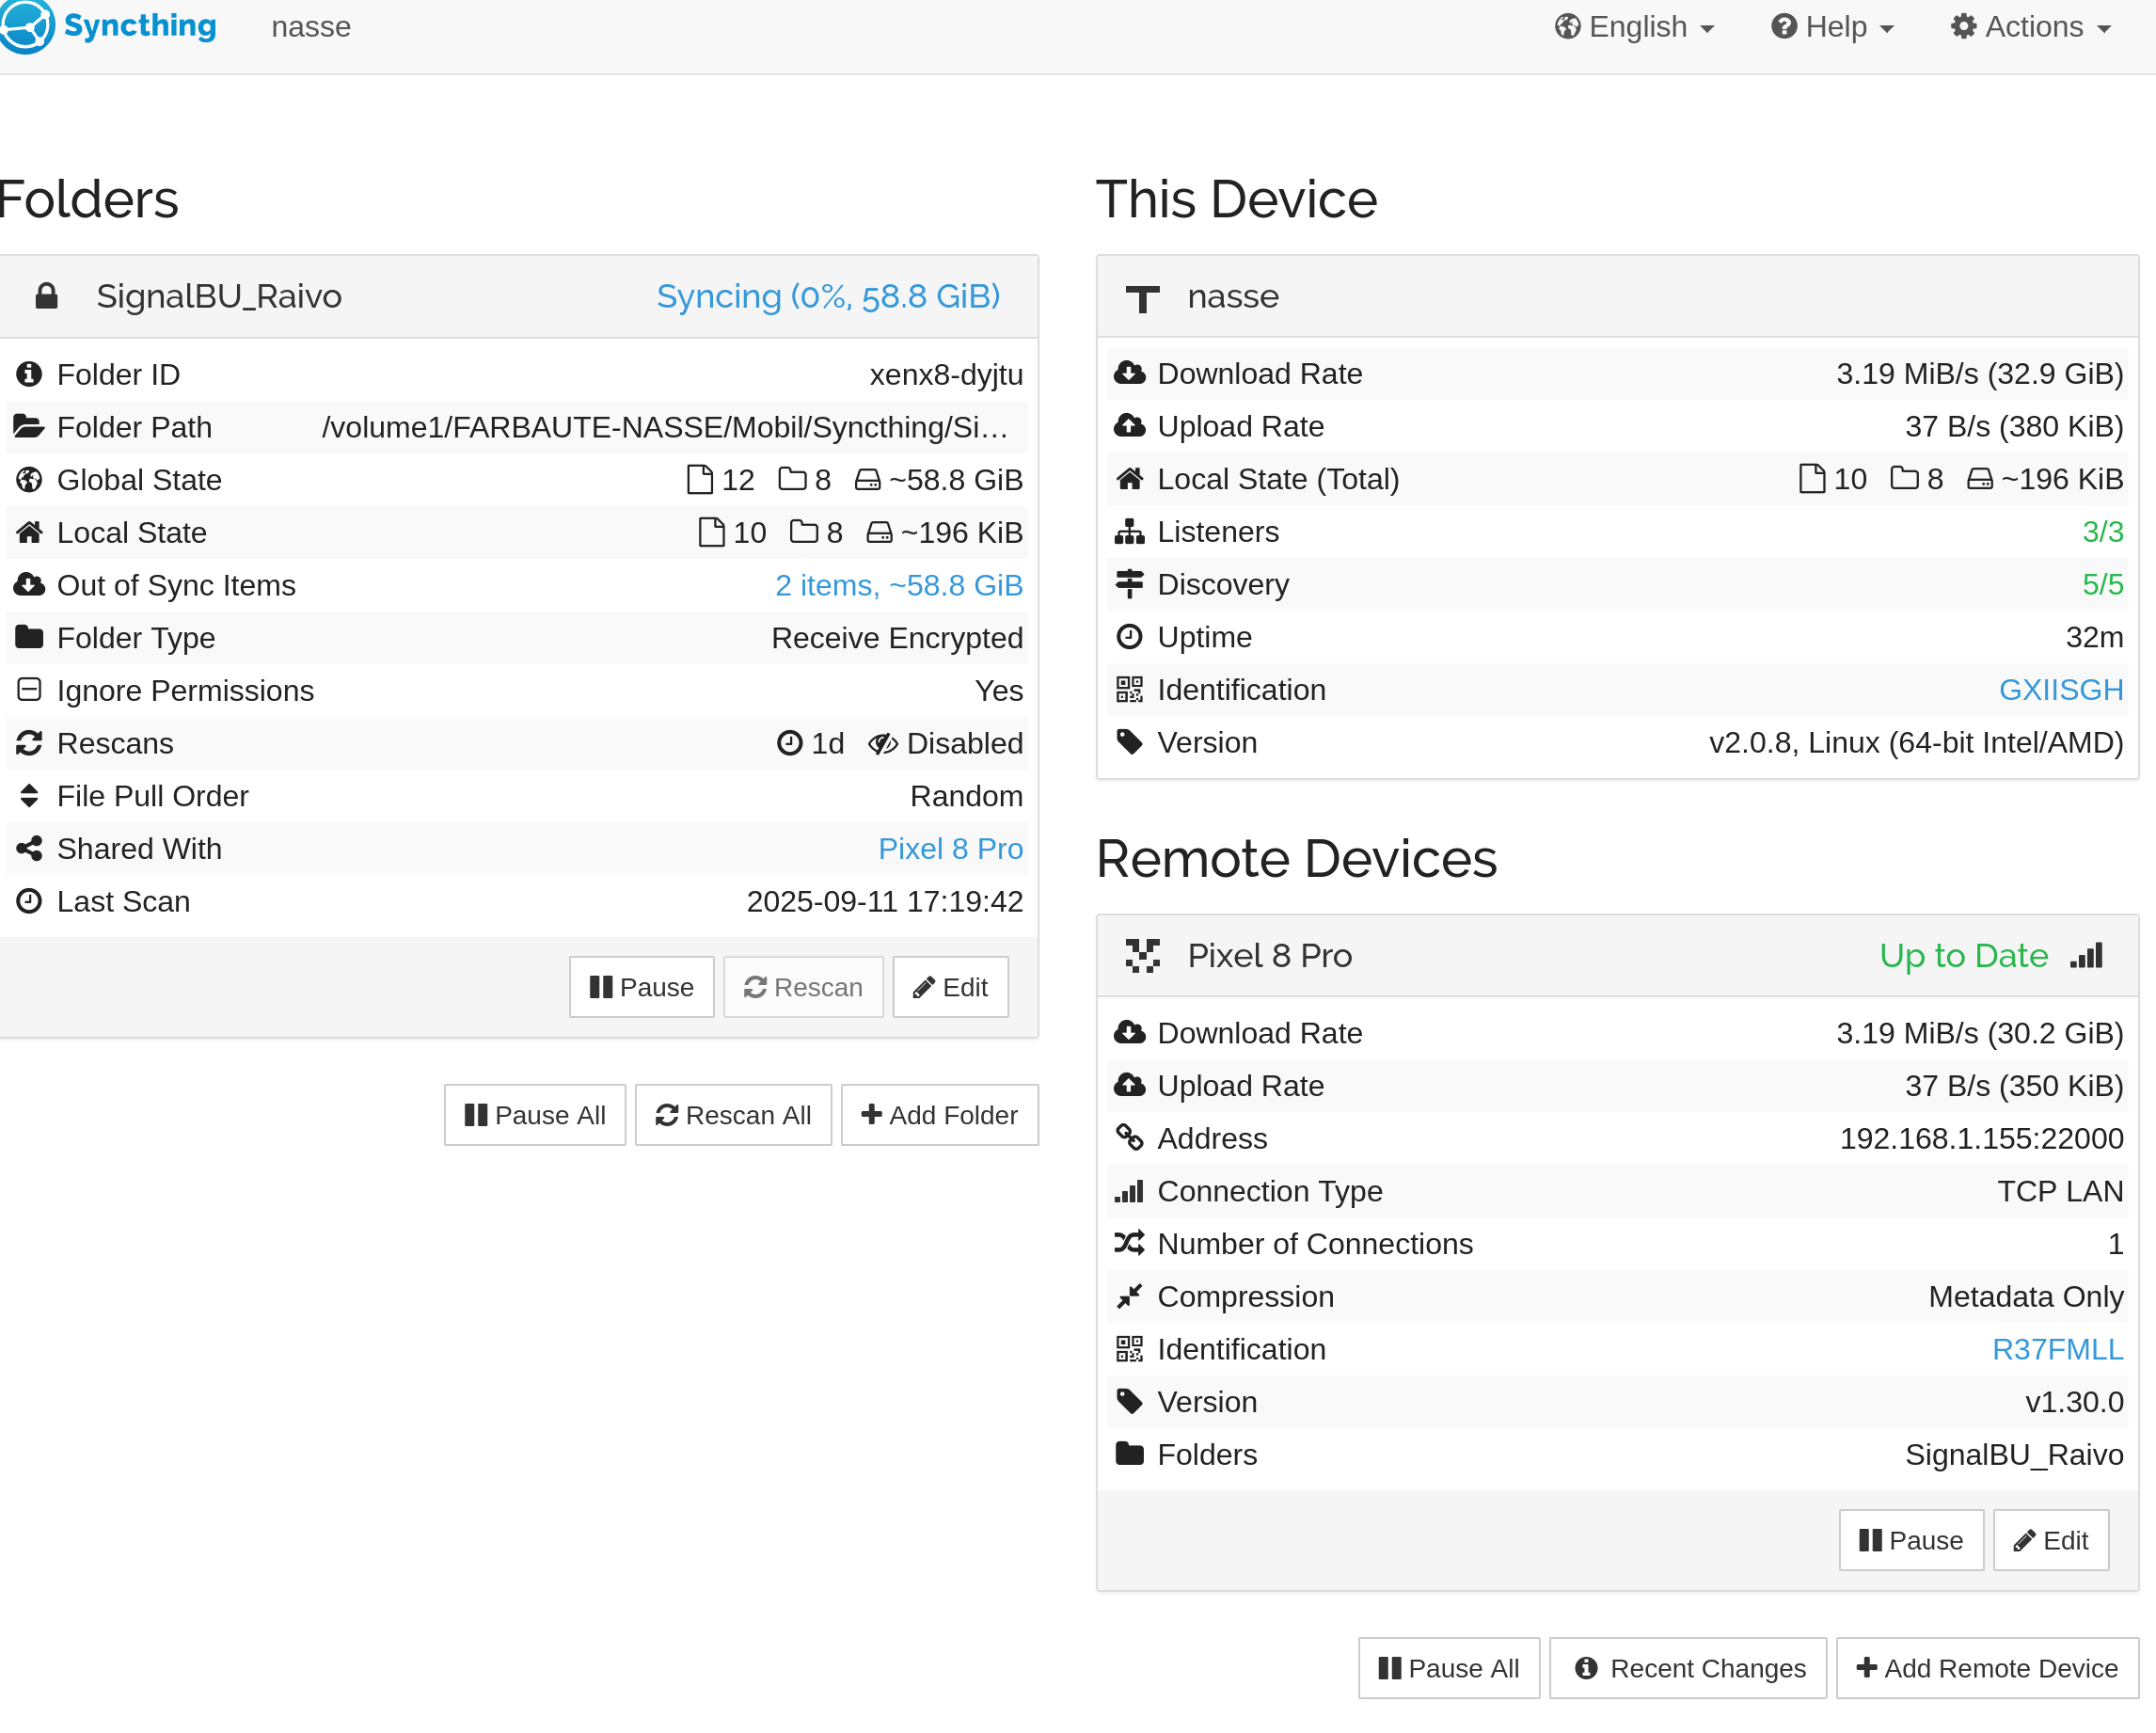Edit the Pixel 8 Pro device
2156x1733 pixels.
2051,1540
